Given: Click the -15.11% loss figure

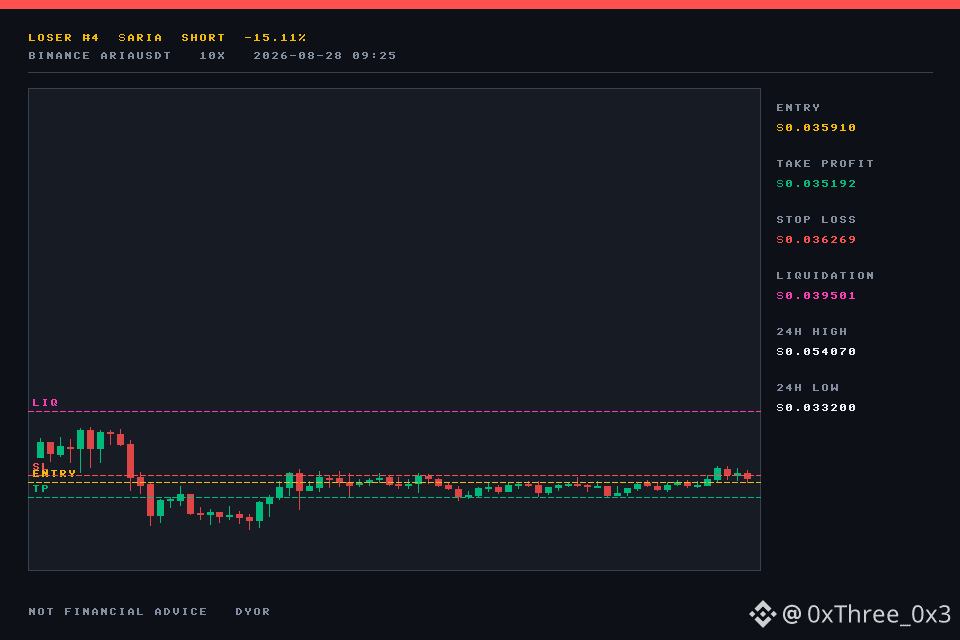Looking at the screenshot, I should tap(275, 37).
